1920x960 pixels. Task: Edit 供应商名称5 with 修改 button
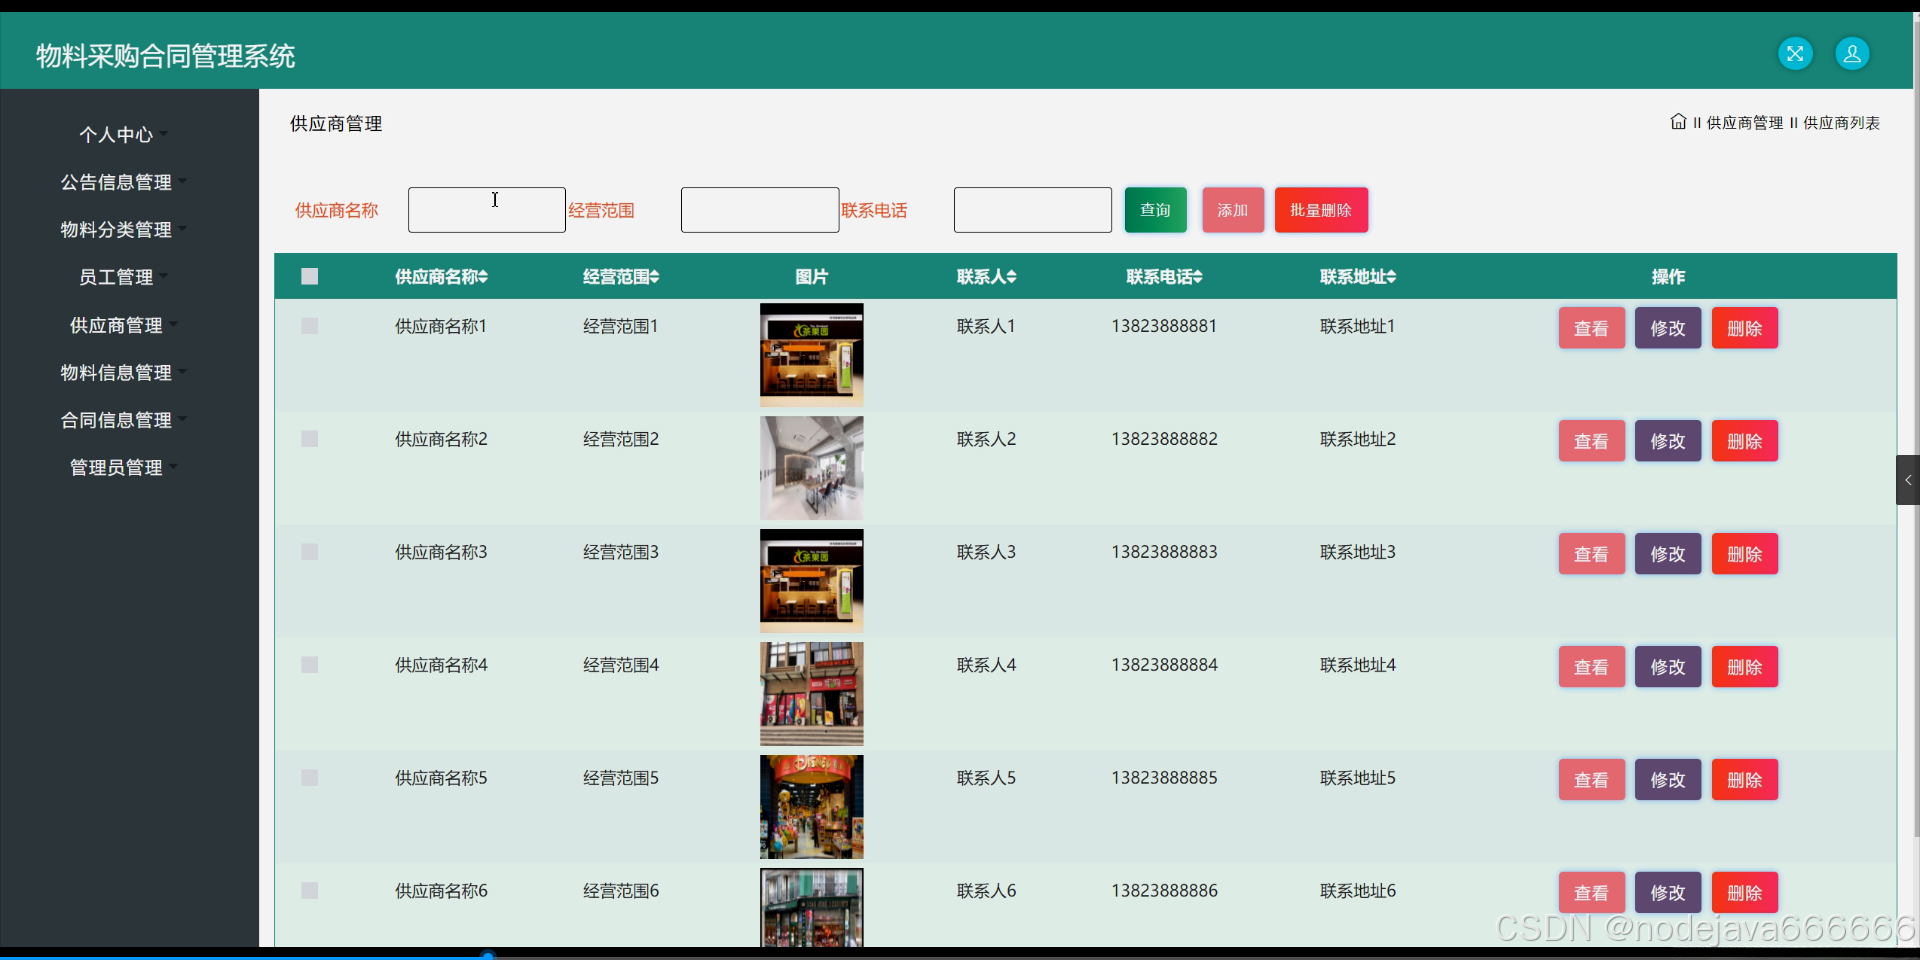tap(1668, 780)
